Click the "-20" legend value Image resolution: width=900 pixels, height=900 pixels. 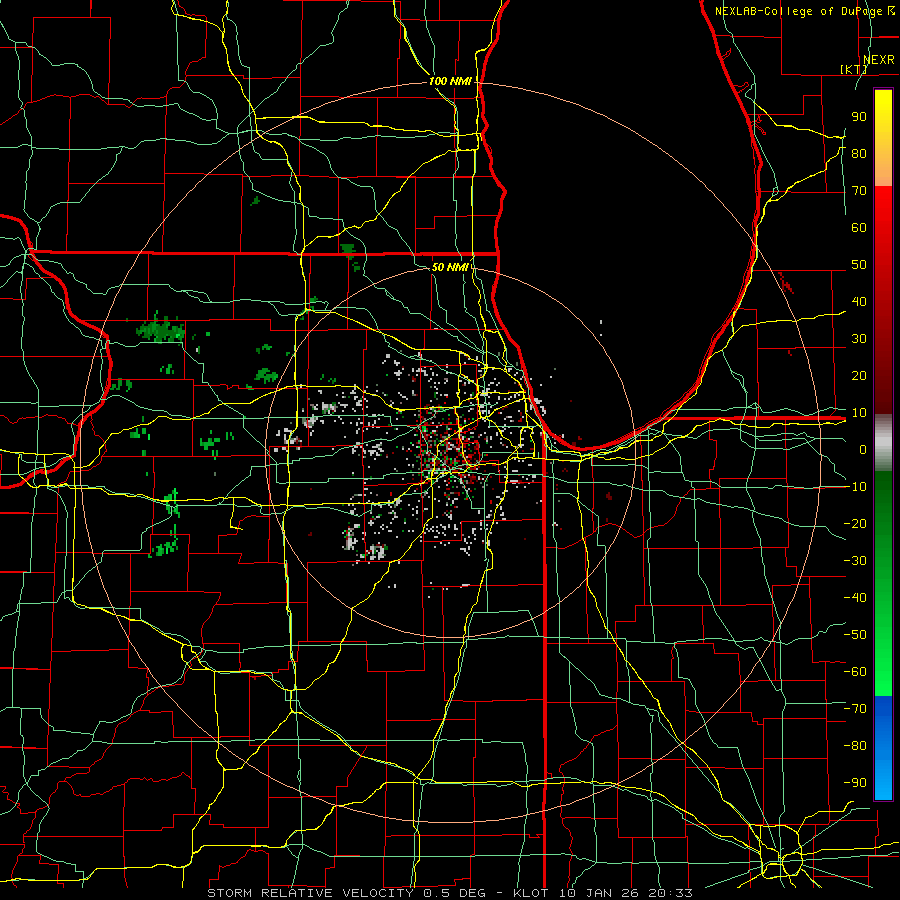(x=855, y=524)
